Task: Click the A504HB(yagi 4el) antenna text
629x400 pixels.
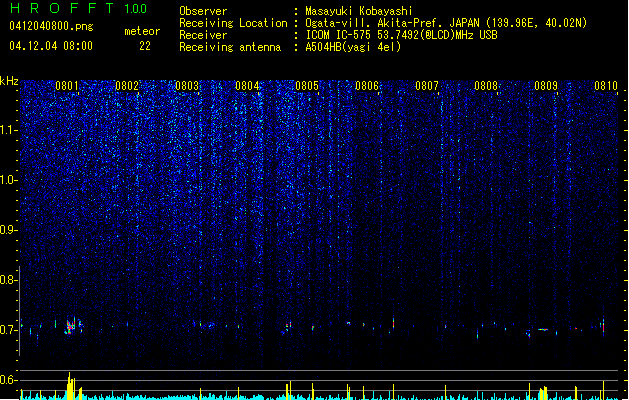Action: point(353,47)
